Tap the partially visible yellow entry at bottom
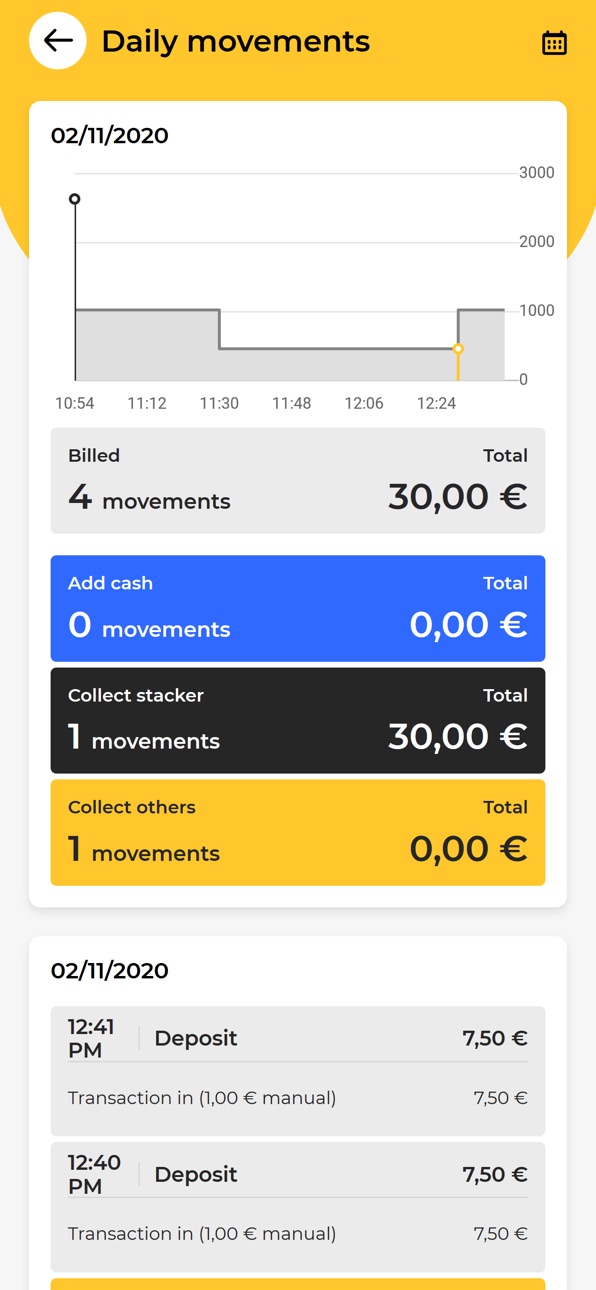Image resolution: width=596 pixels, height=1290 pixels. 298,1284
